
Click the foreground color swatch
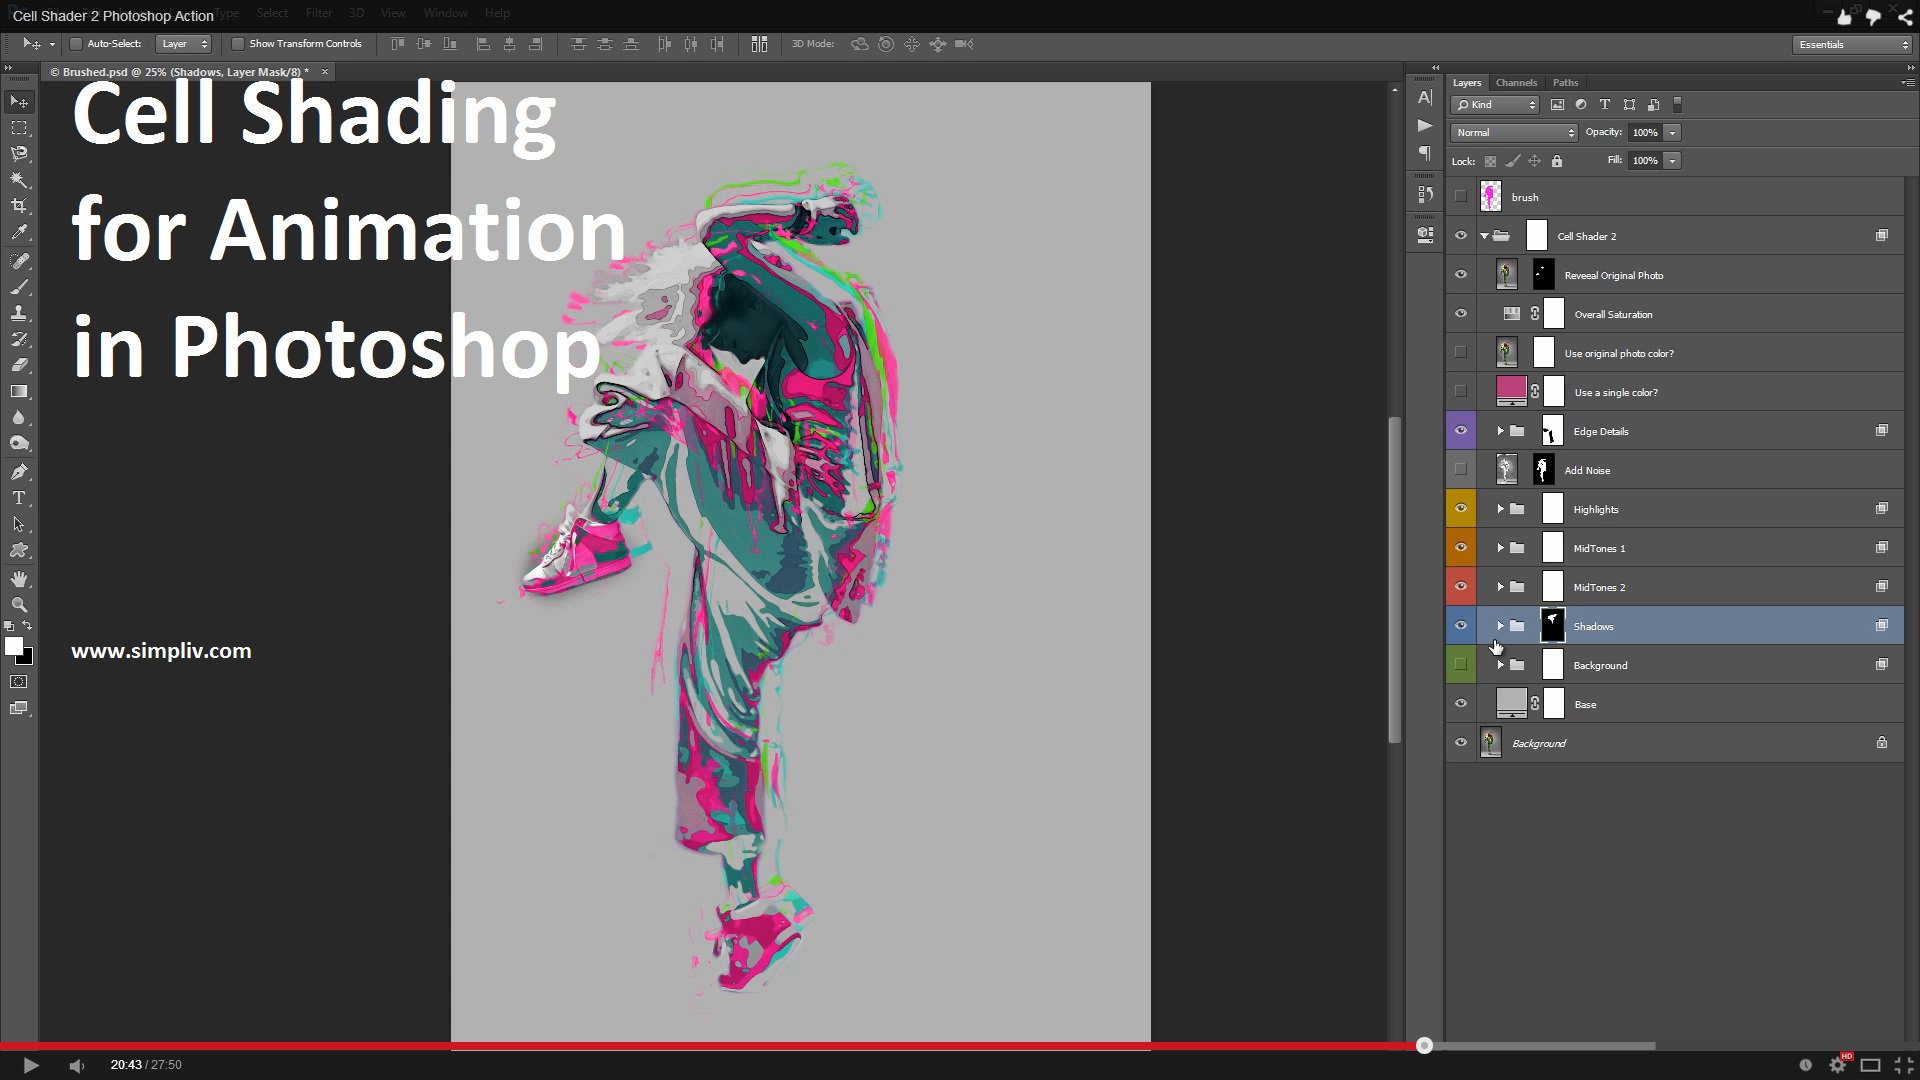coord(14,647)
